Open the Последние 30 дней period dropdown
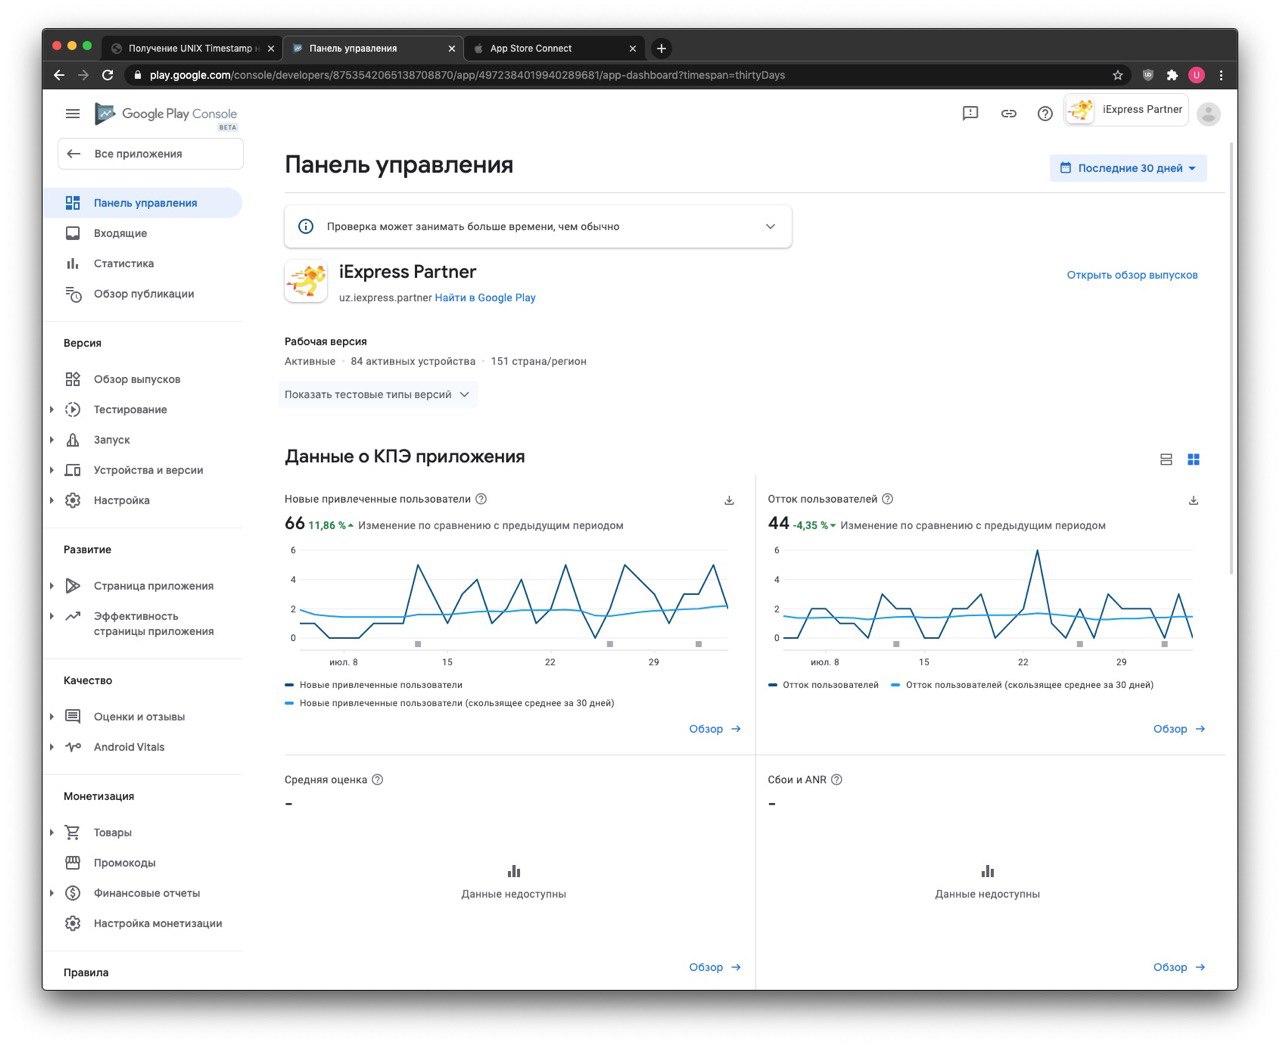Screen dimensions: 1280x1046 tap(1128, 168)
